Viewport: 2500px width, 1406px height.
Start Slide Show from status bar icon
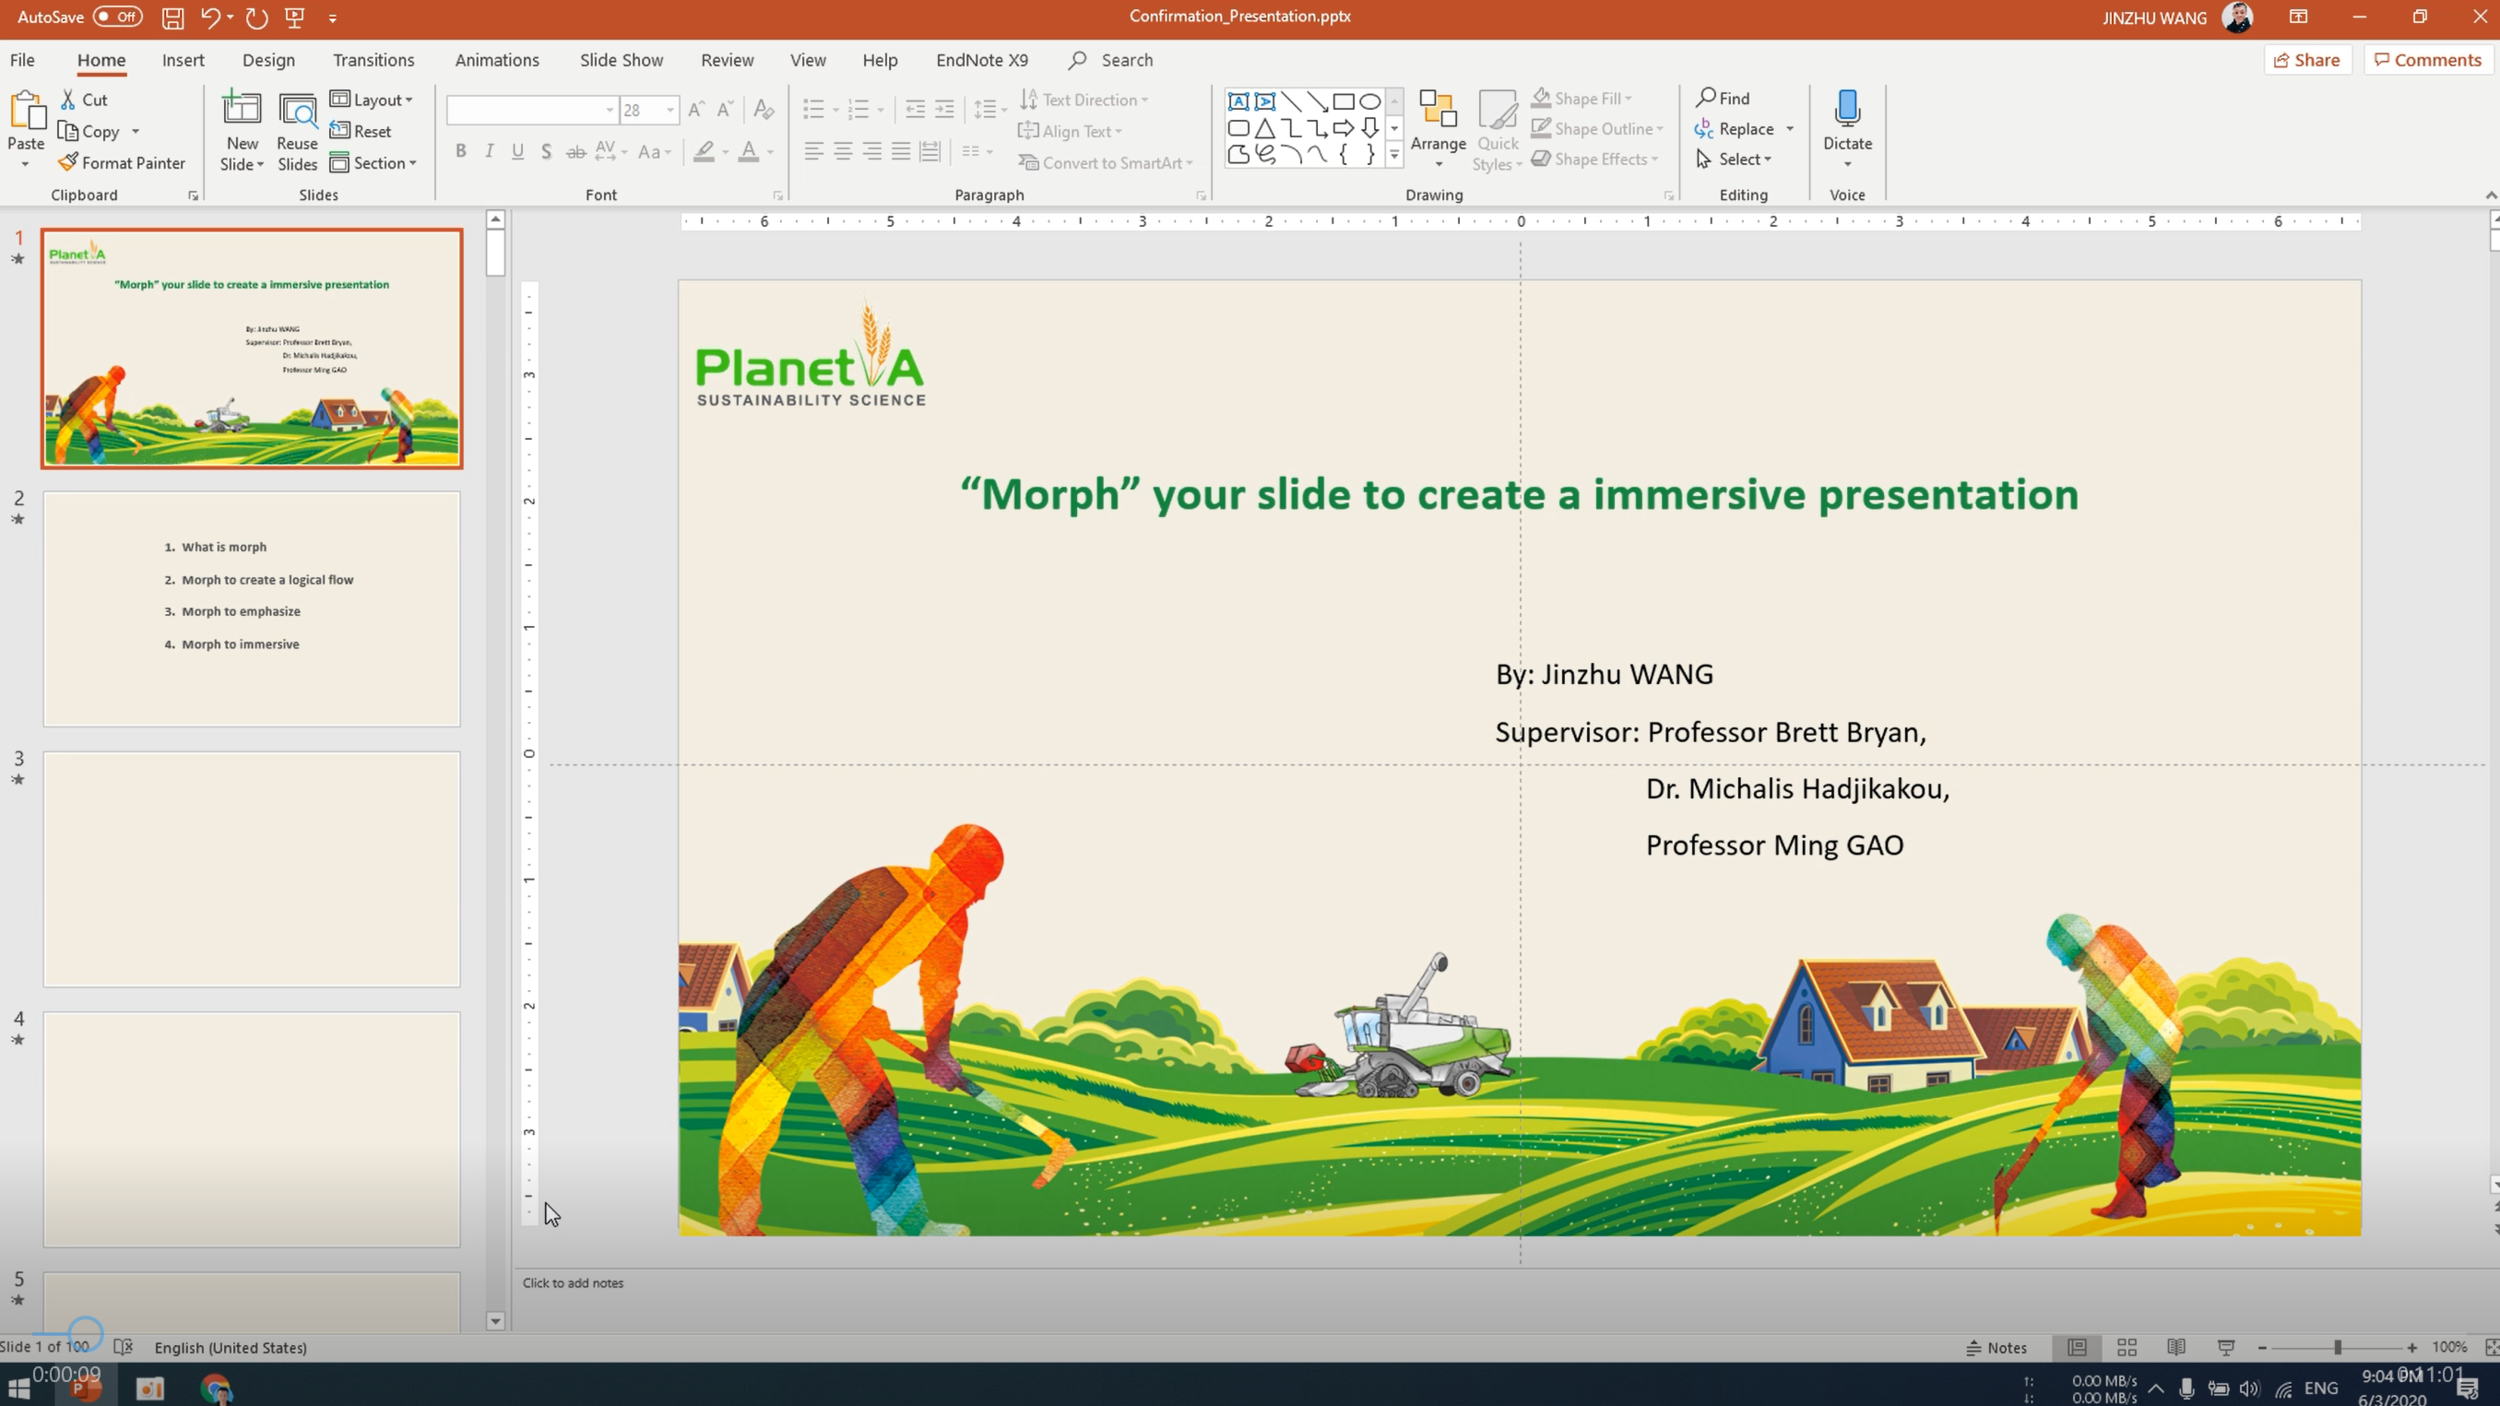2226,1347
